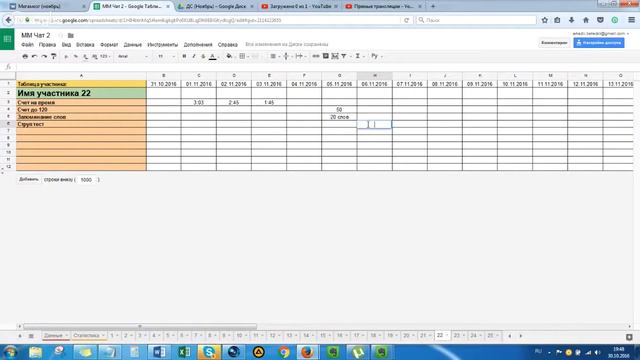The width and height of the screenshot is (640, 360).
Task: Click the browser reload icon
Action: pyautogui.click(x=406, y=20)
